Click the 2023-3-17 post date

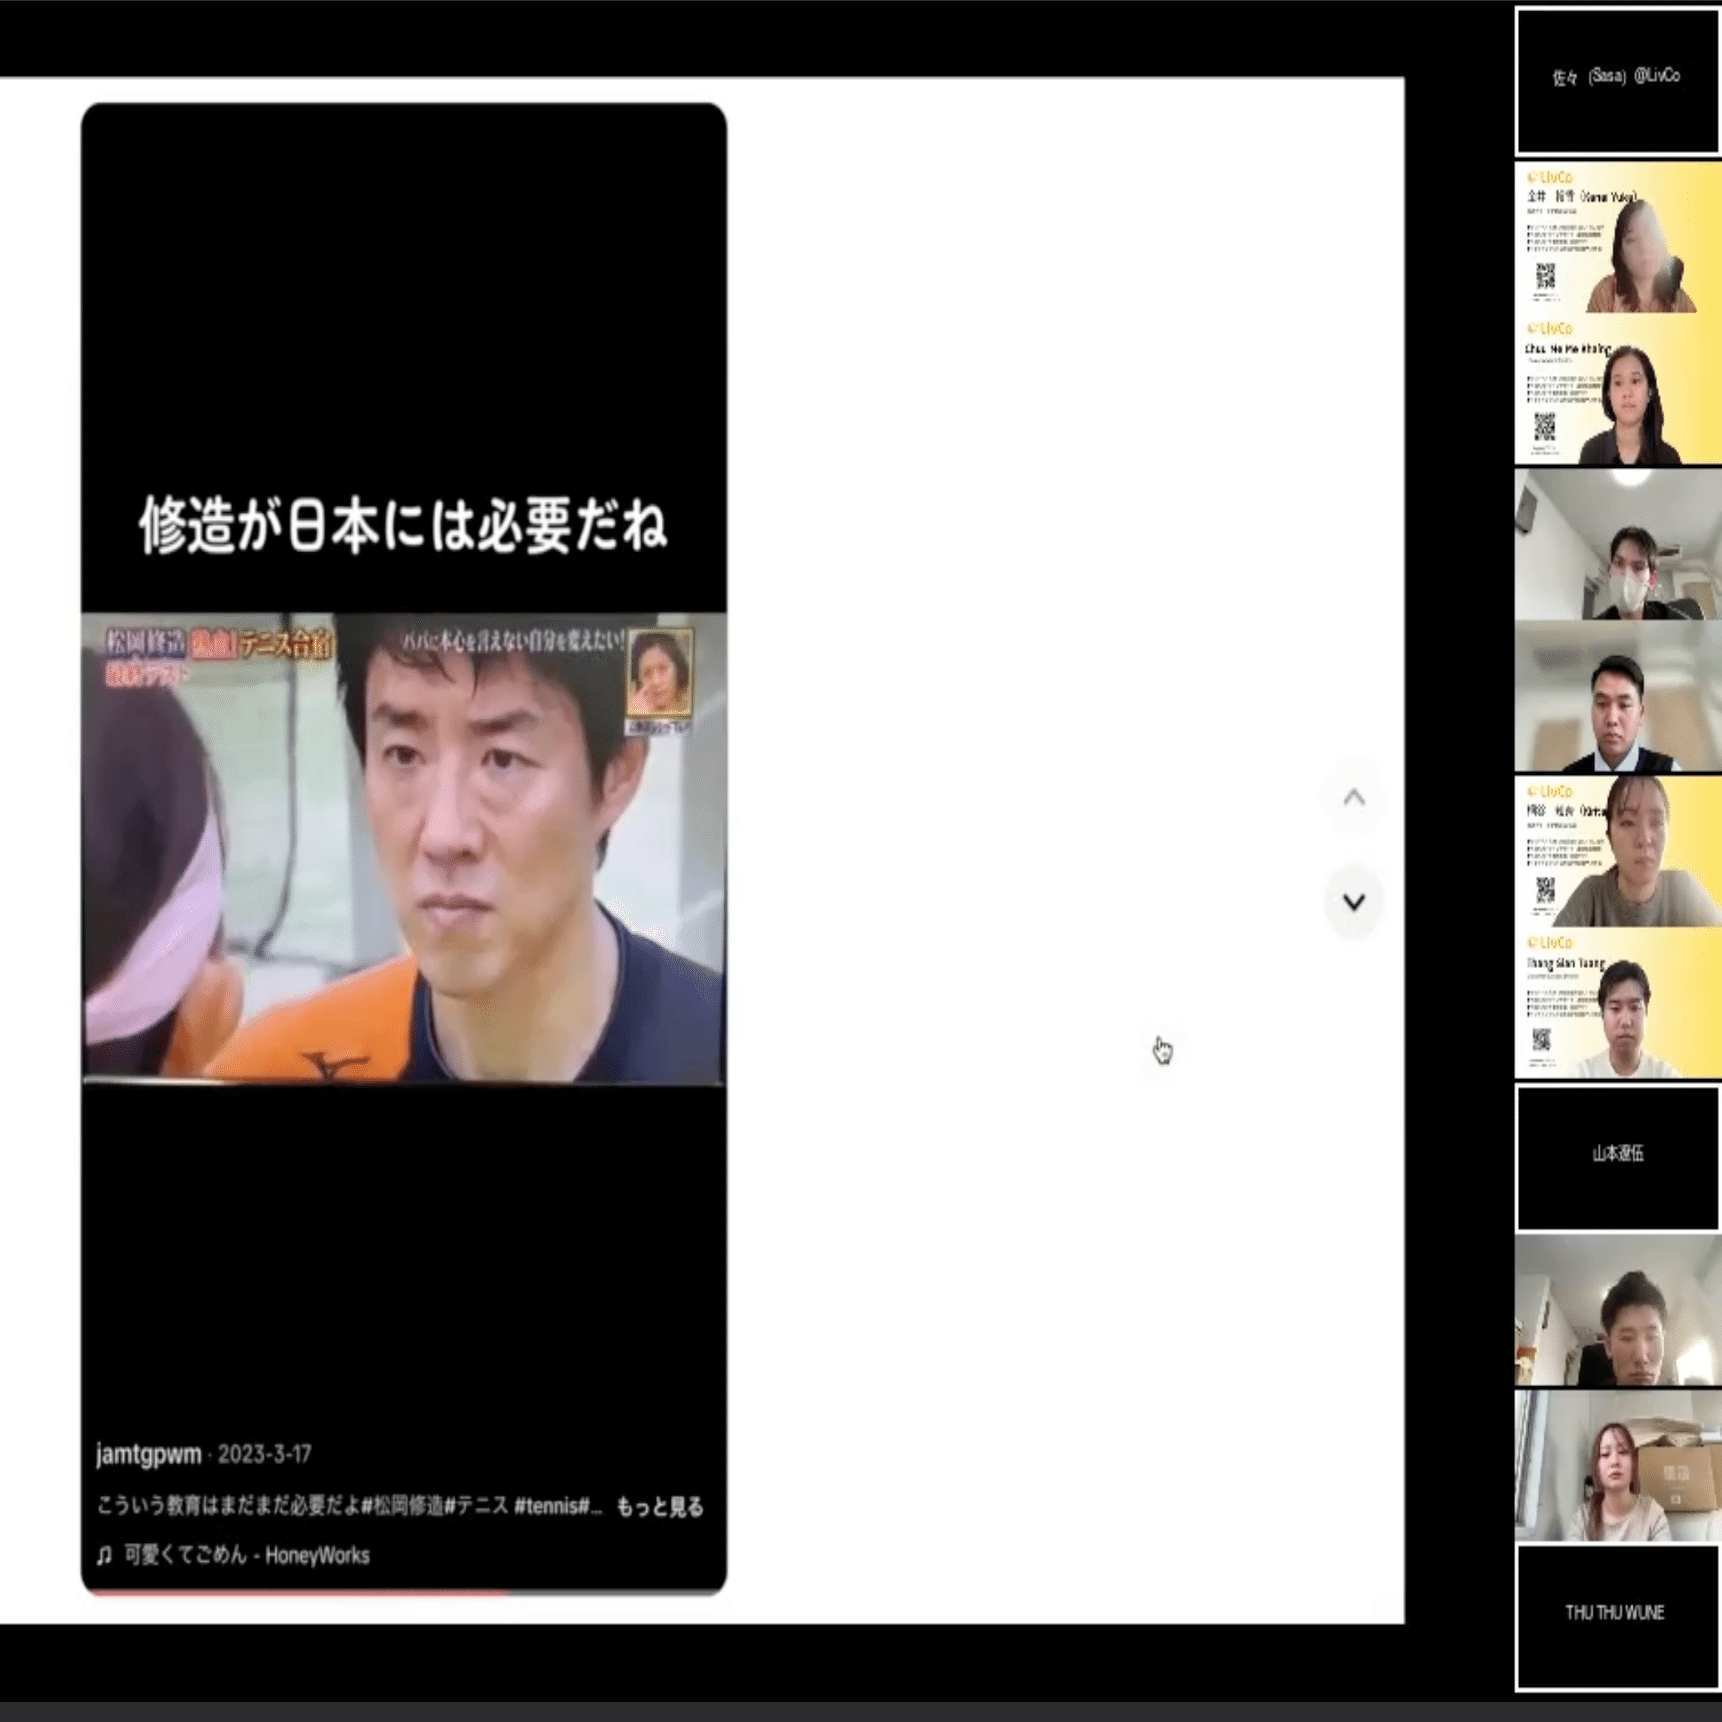[x=264, y=1453]
